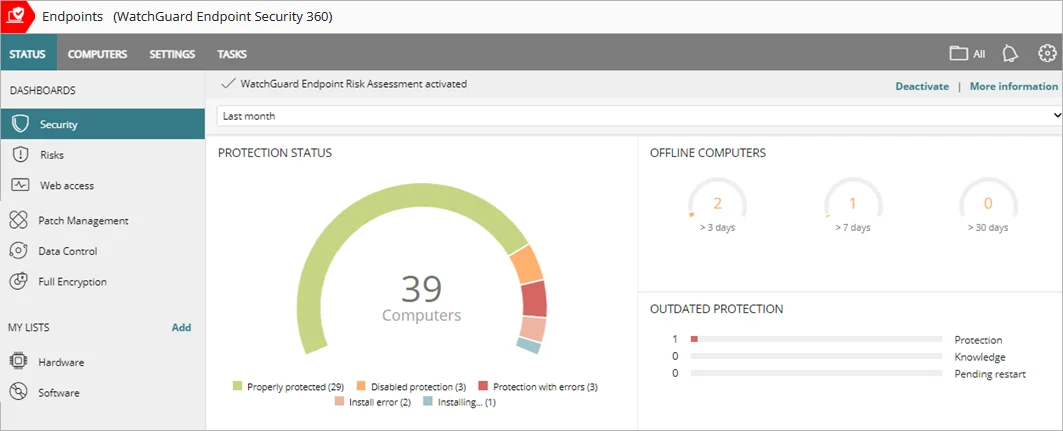Click the Risk Assessment activated checkmark

point(228,85)
